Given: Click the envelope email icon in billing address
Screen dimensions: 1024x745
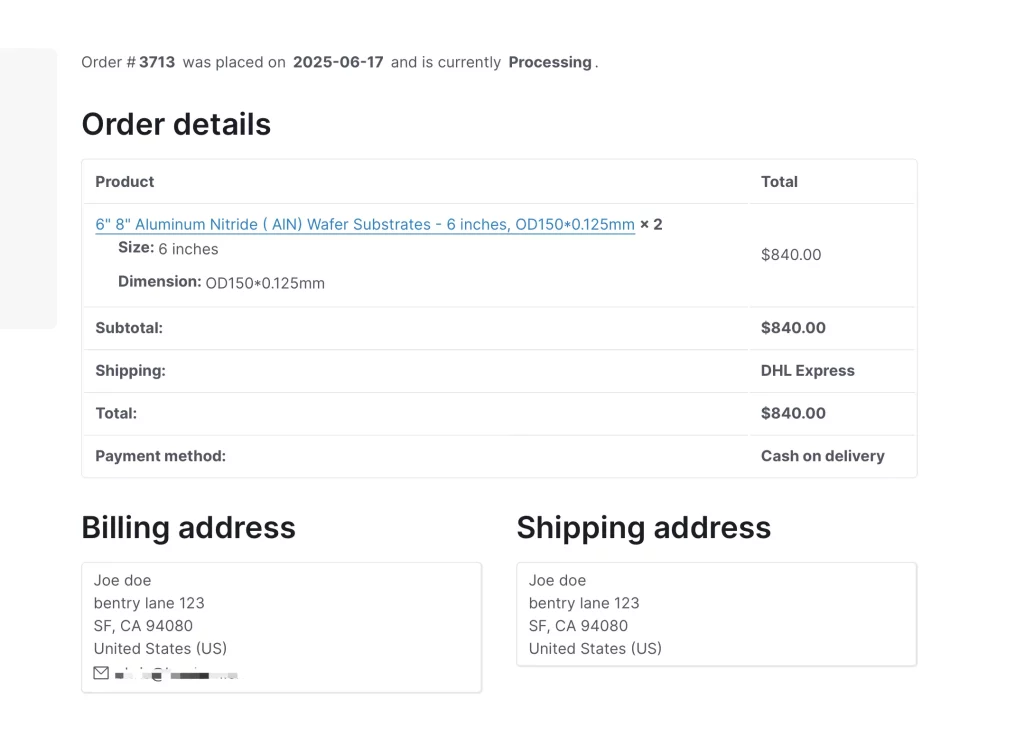Looking at the screenshot, I should tap(101, 673).
